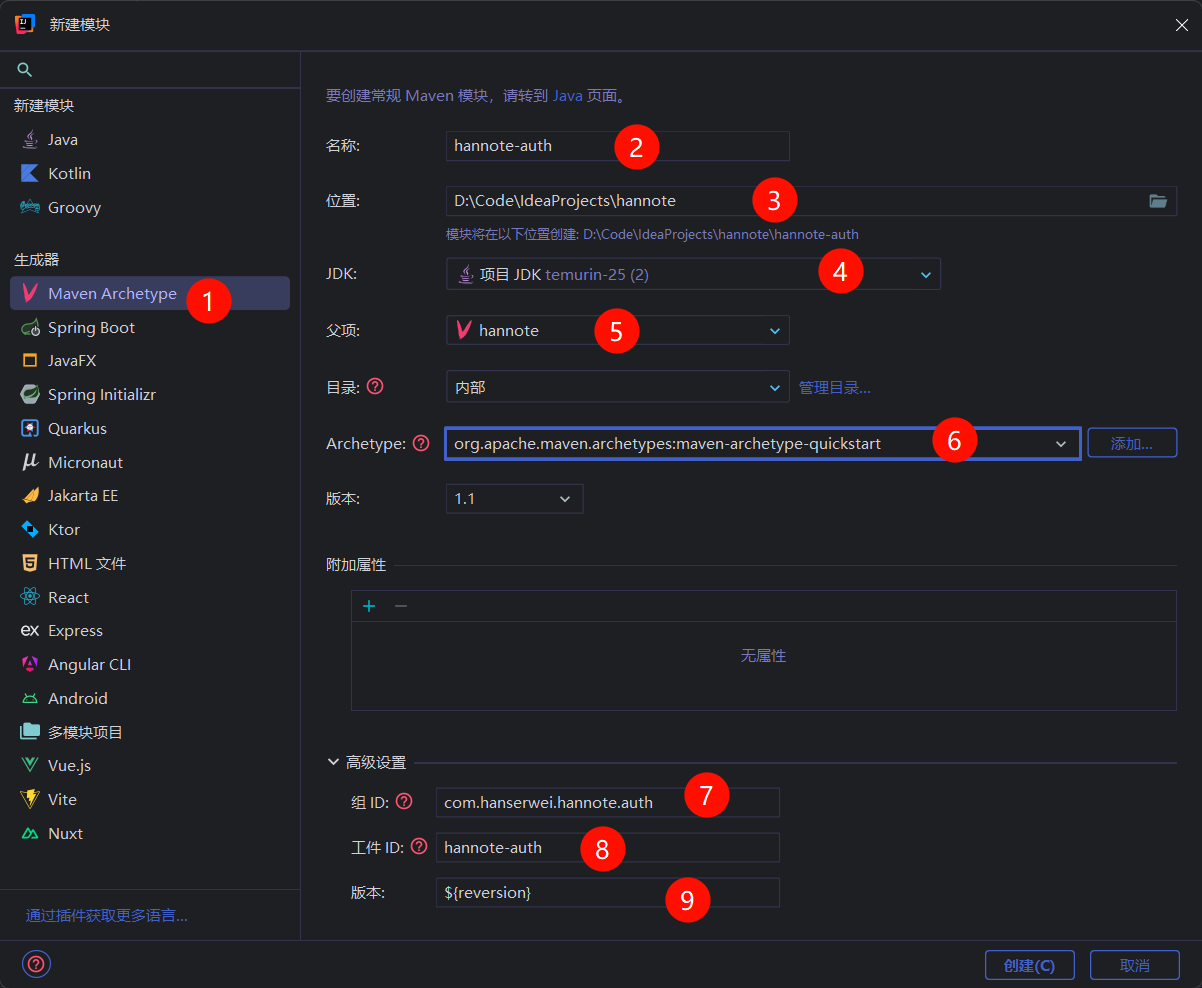Click the search magnifier icon in sidebar
Viewport: 1202px width, 988px height.
click(x=25, y=70)
